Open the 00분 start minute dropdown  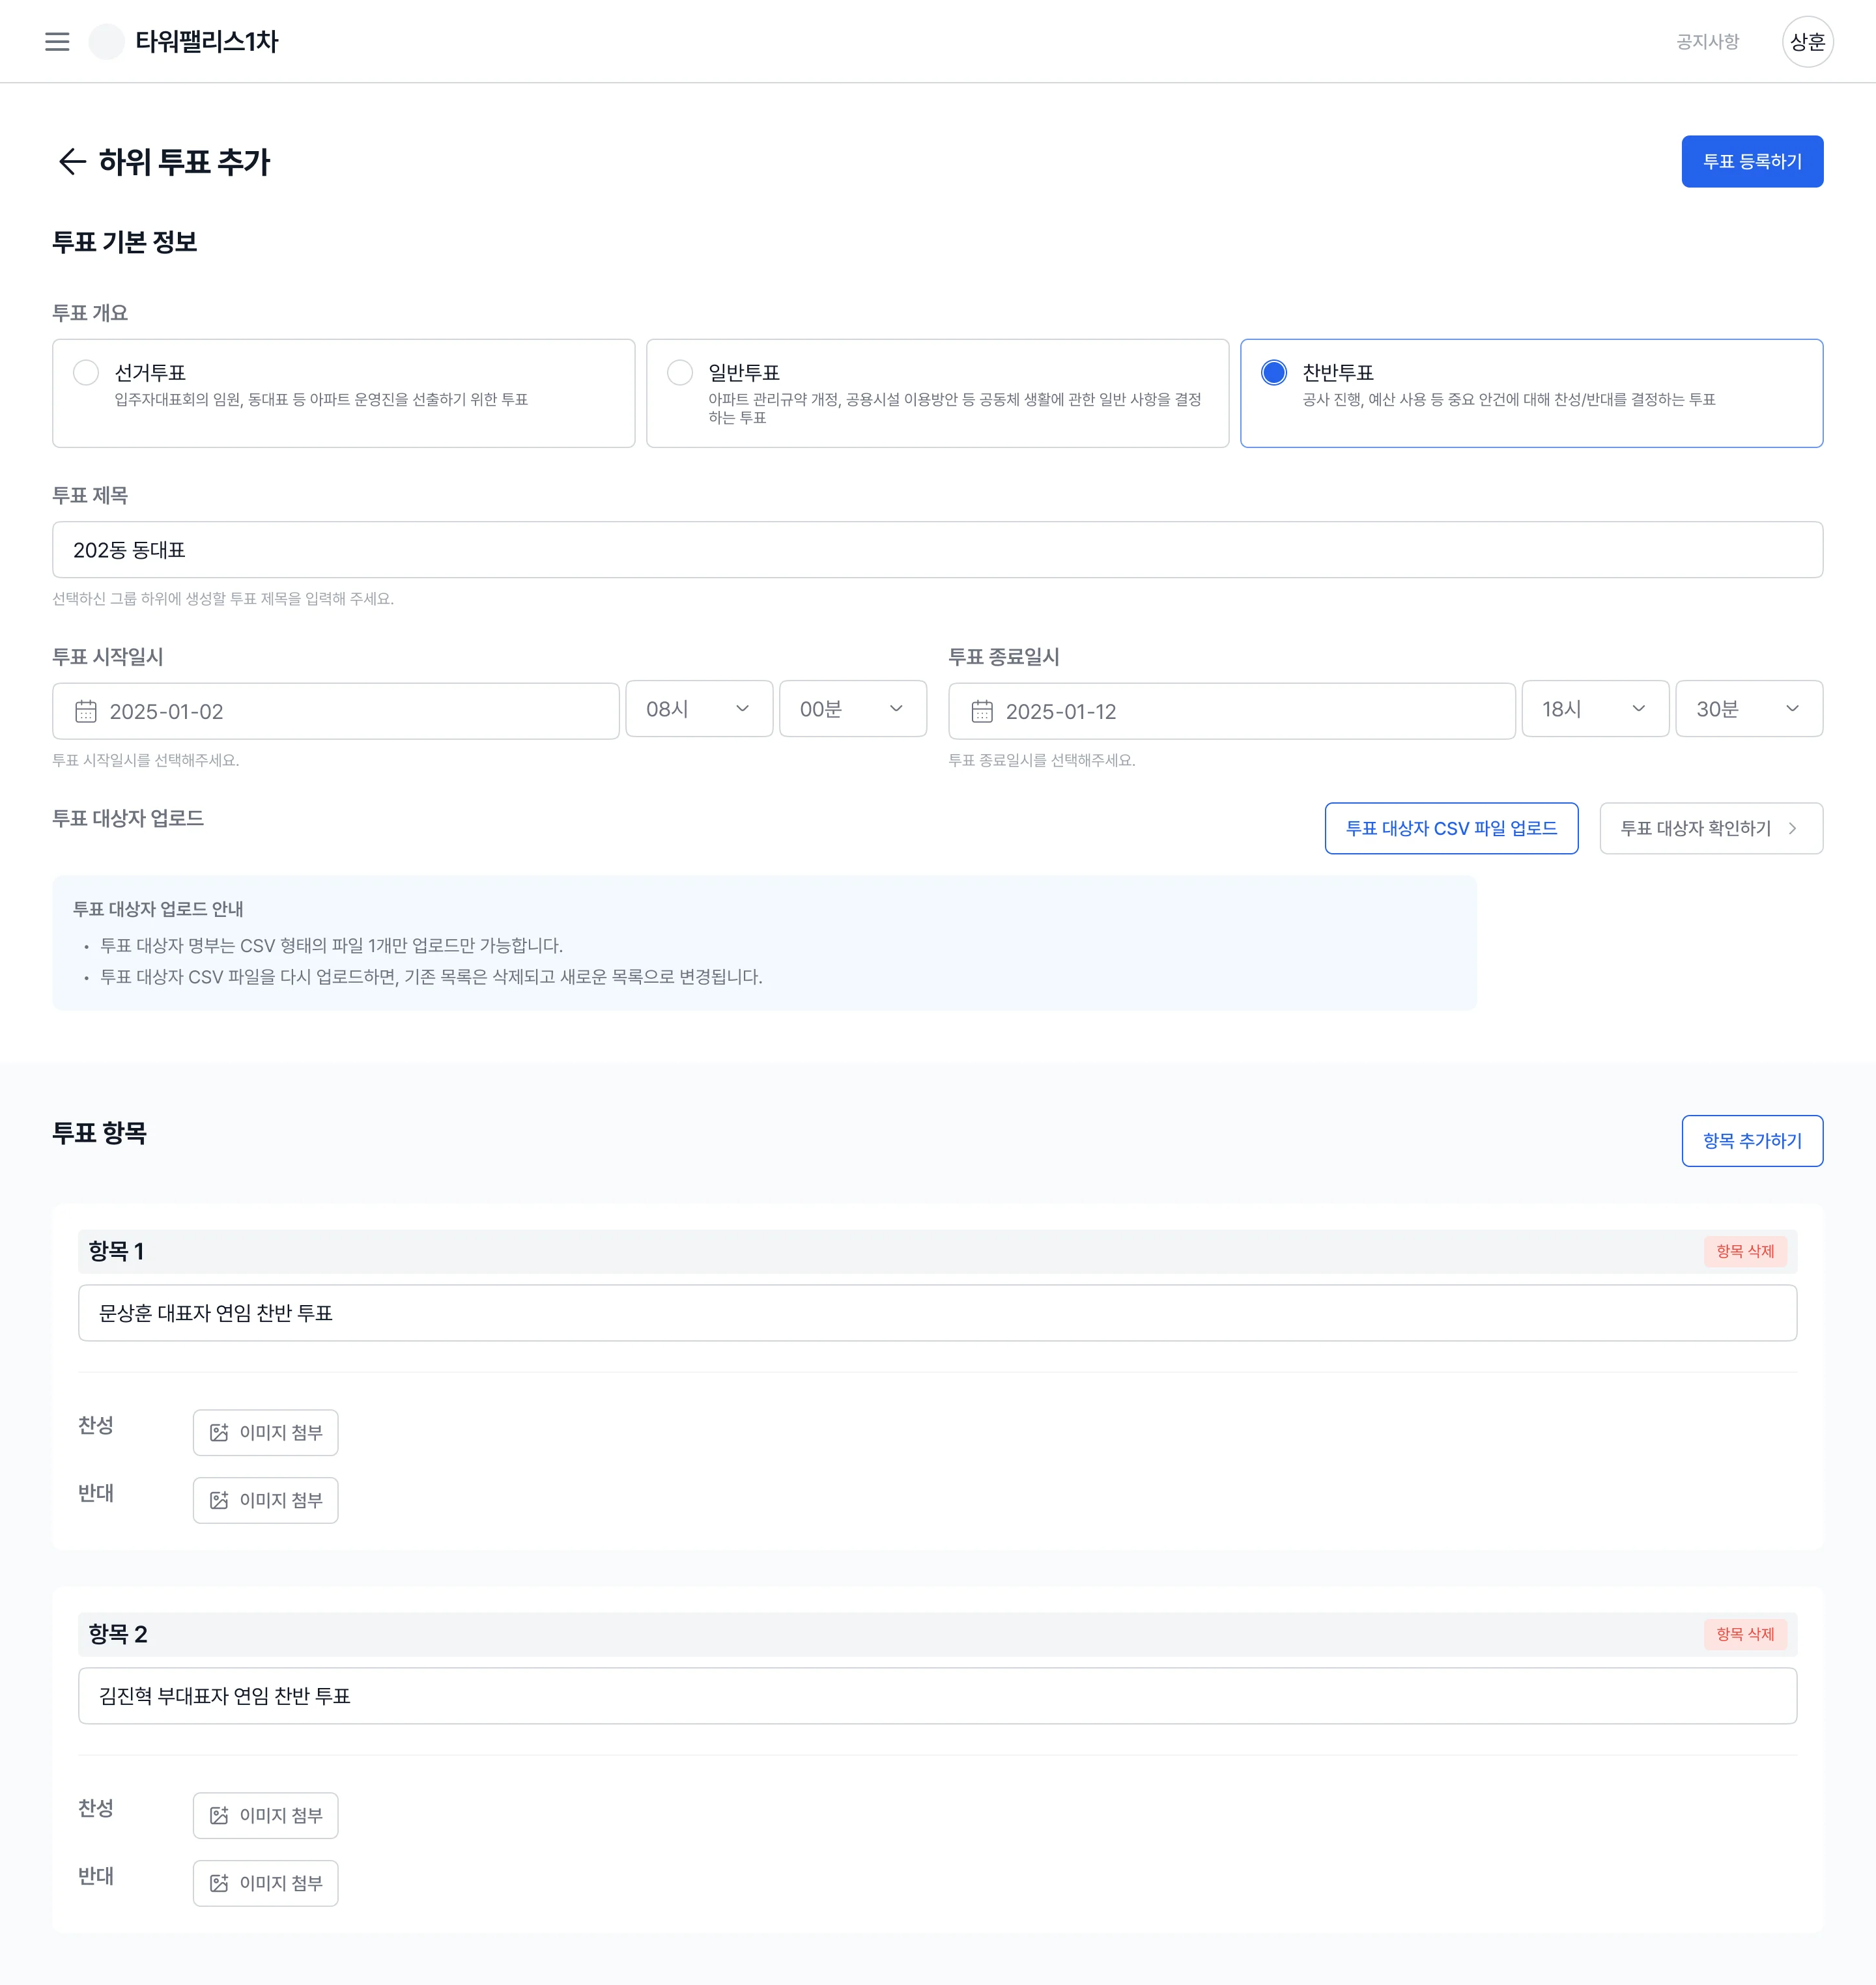point(852,709)
